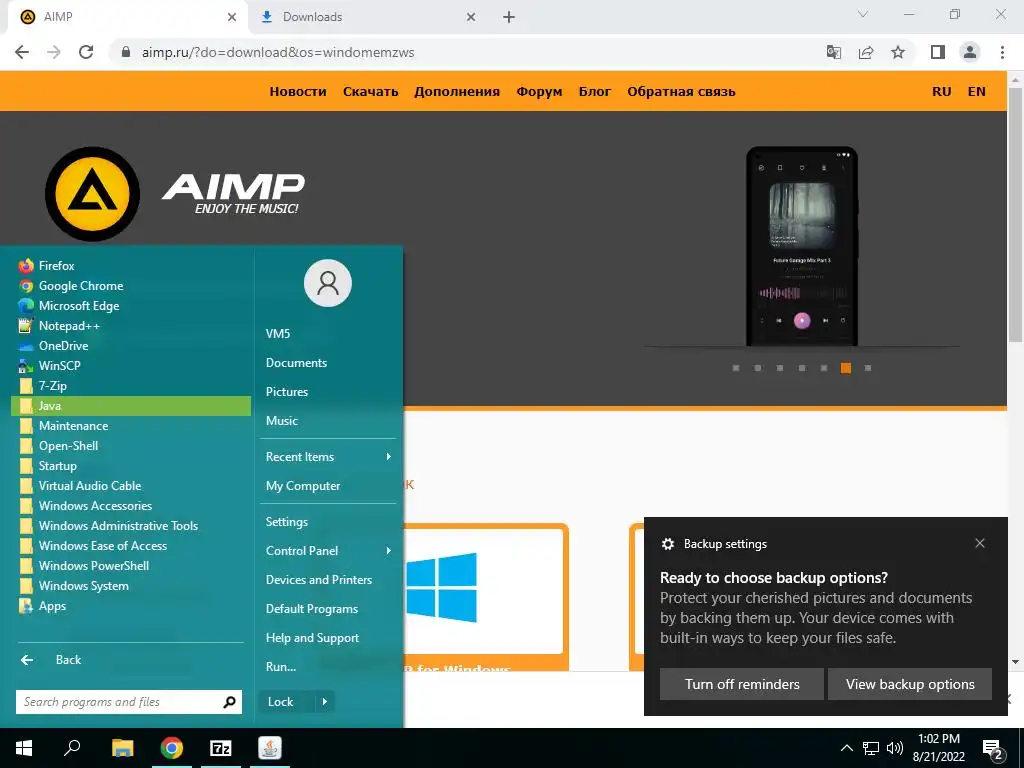Open 7-Zip from the taskbar

pyautogui.click(x=221, y=748)
